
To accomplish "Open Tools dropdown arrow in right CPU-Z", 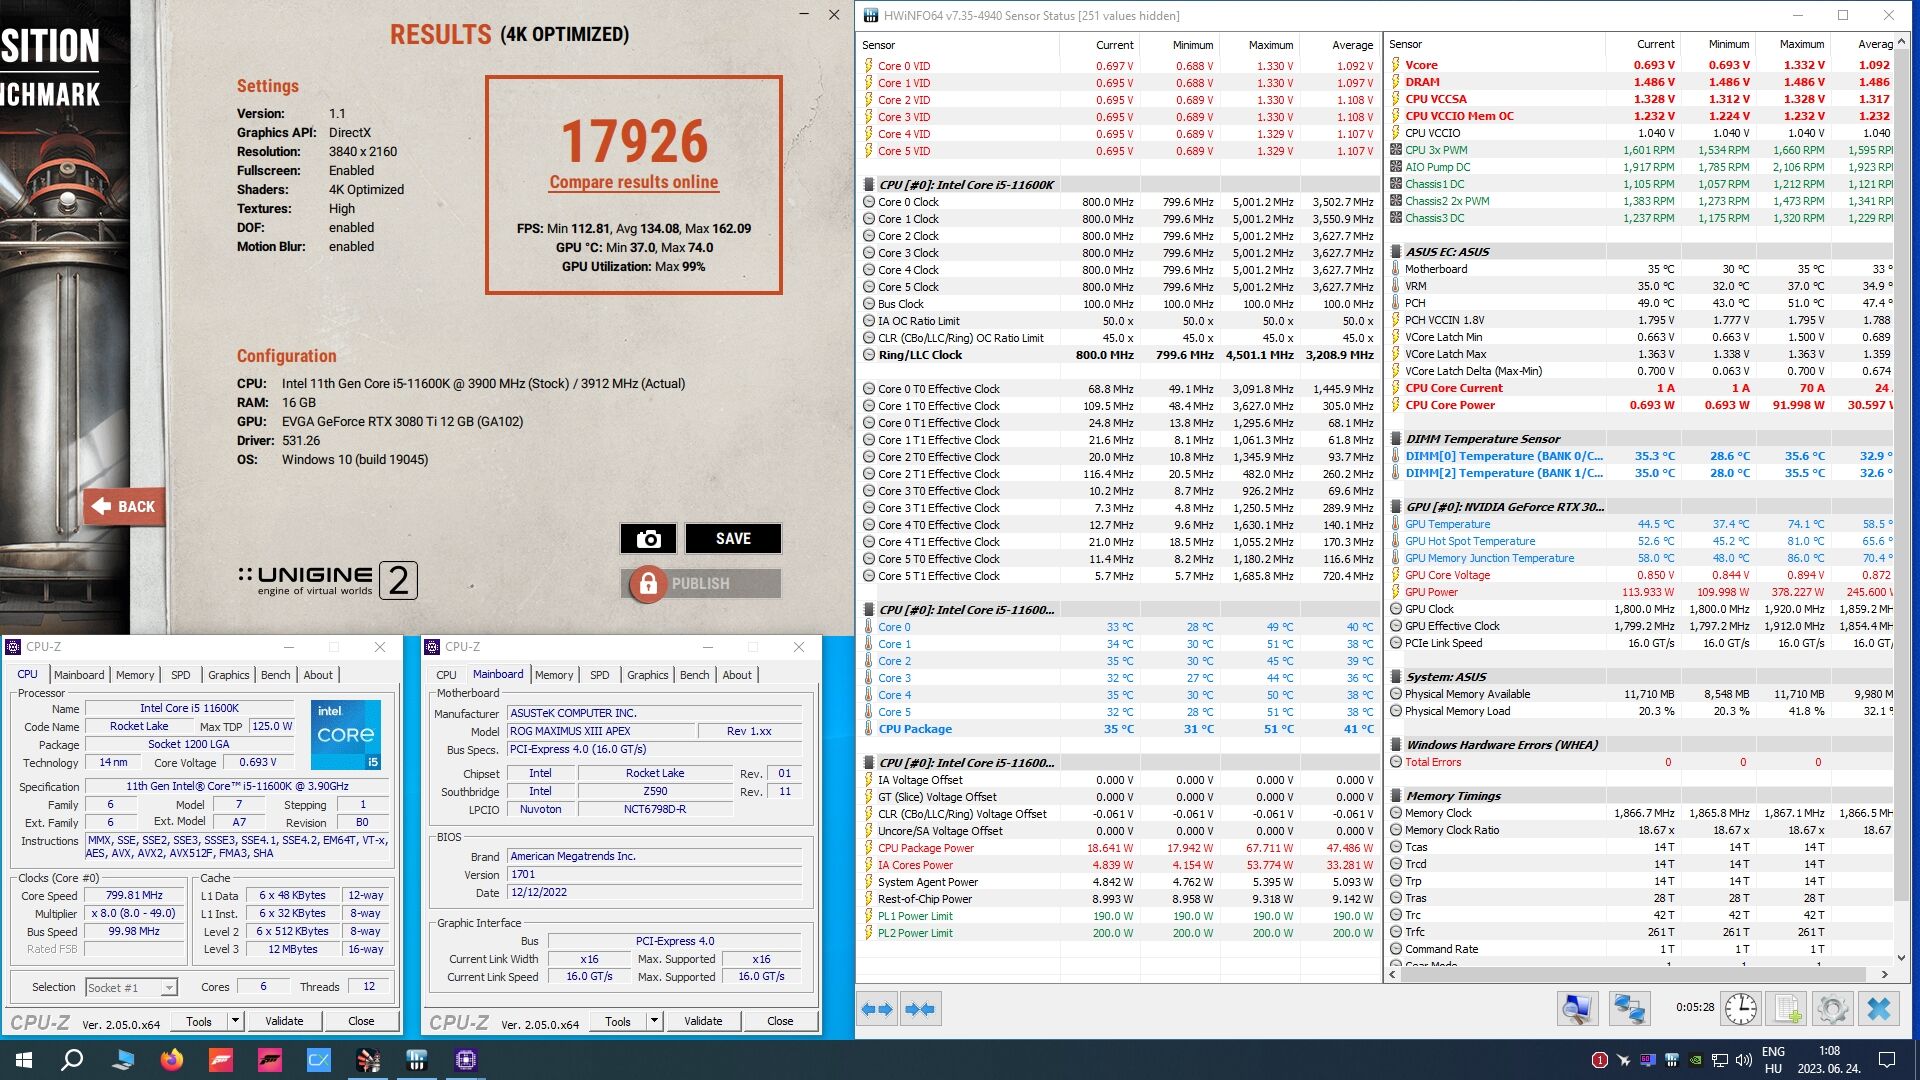I will (654, 1021).
